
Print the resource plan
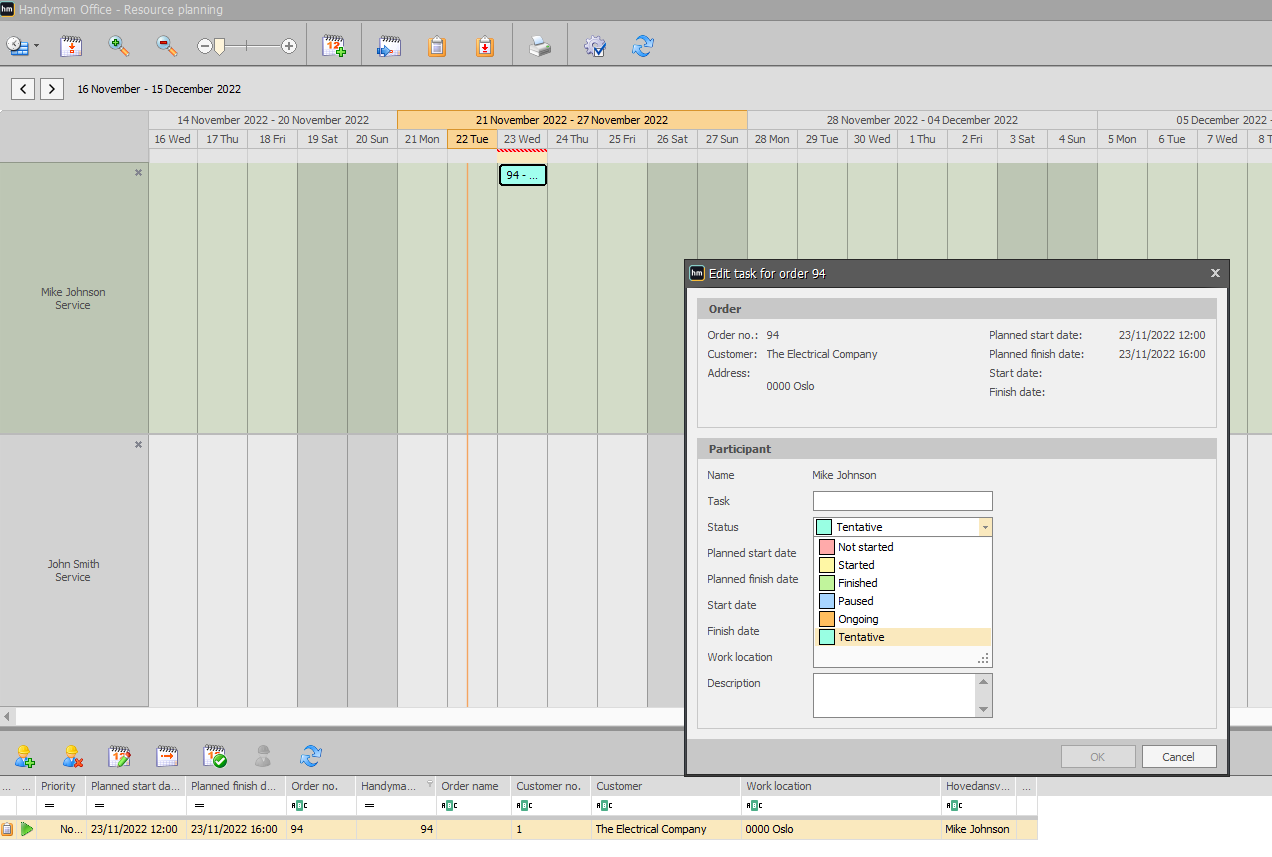540,46
